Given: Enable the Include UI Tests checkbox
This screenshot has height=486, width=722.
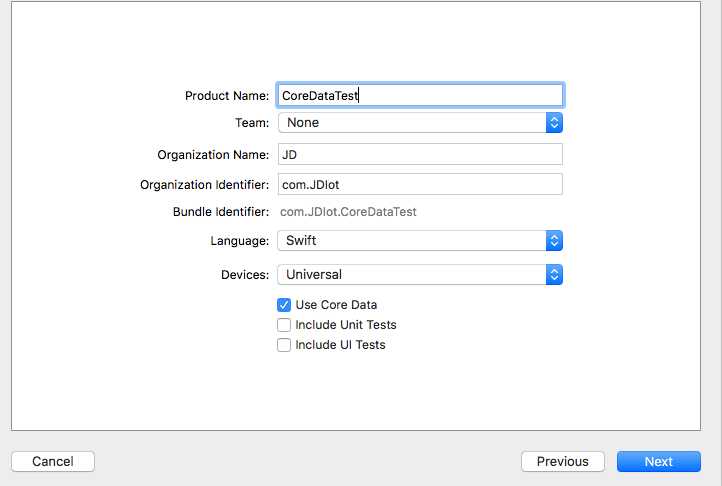Looking at the screenshot, I should point(284,345).
